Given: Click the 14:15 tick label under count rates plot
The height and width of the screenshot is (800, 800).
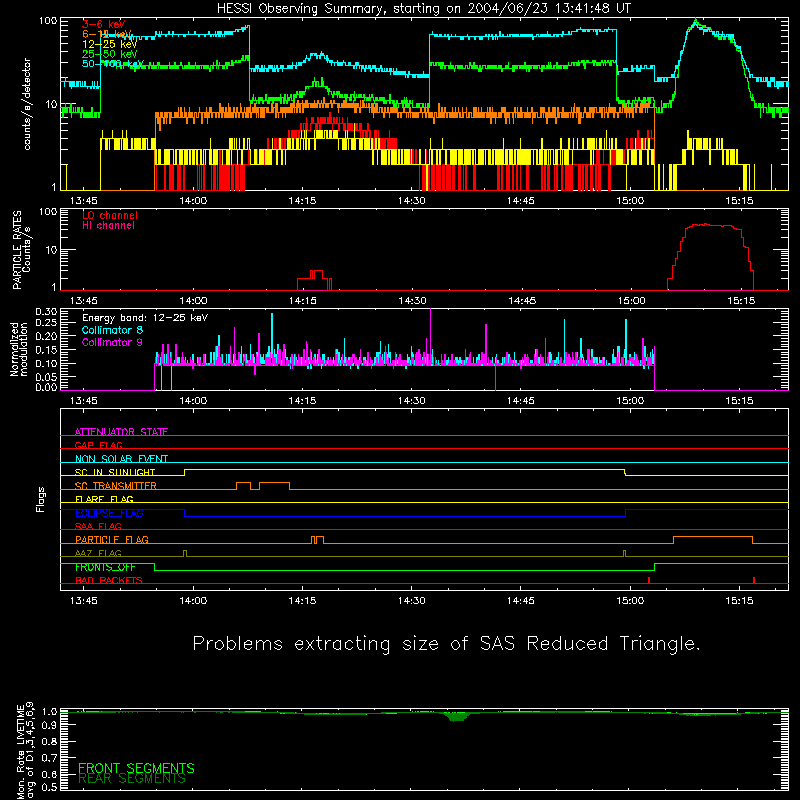Looking at the screenshot, I should (x=303, y=201).
